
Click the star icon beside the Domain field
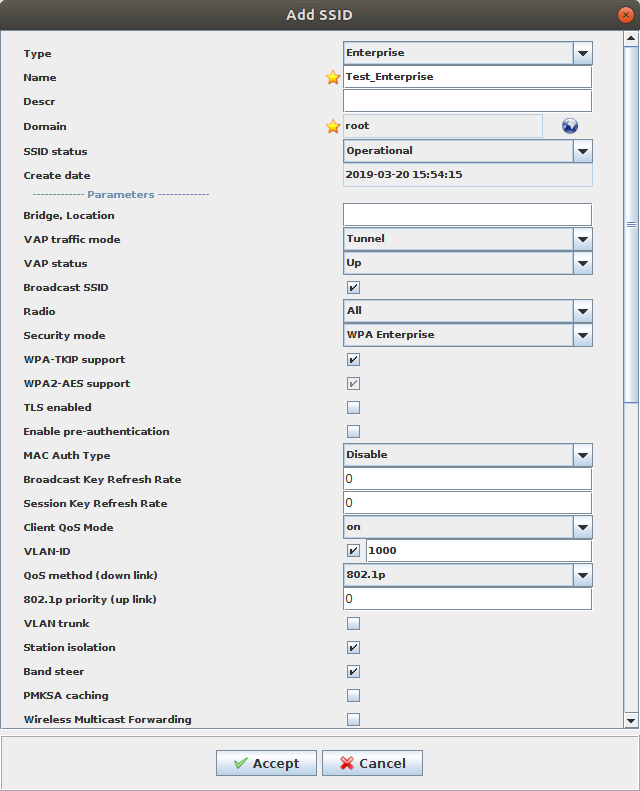coord(333,126)
